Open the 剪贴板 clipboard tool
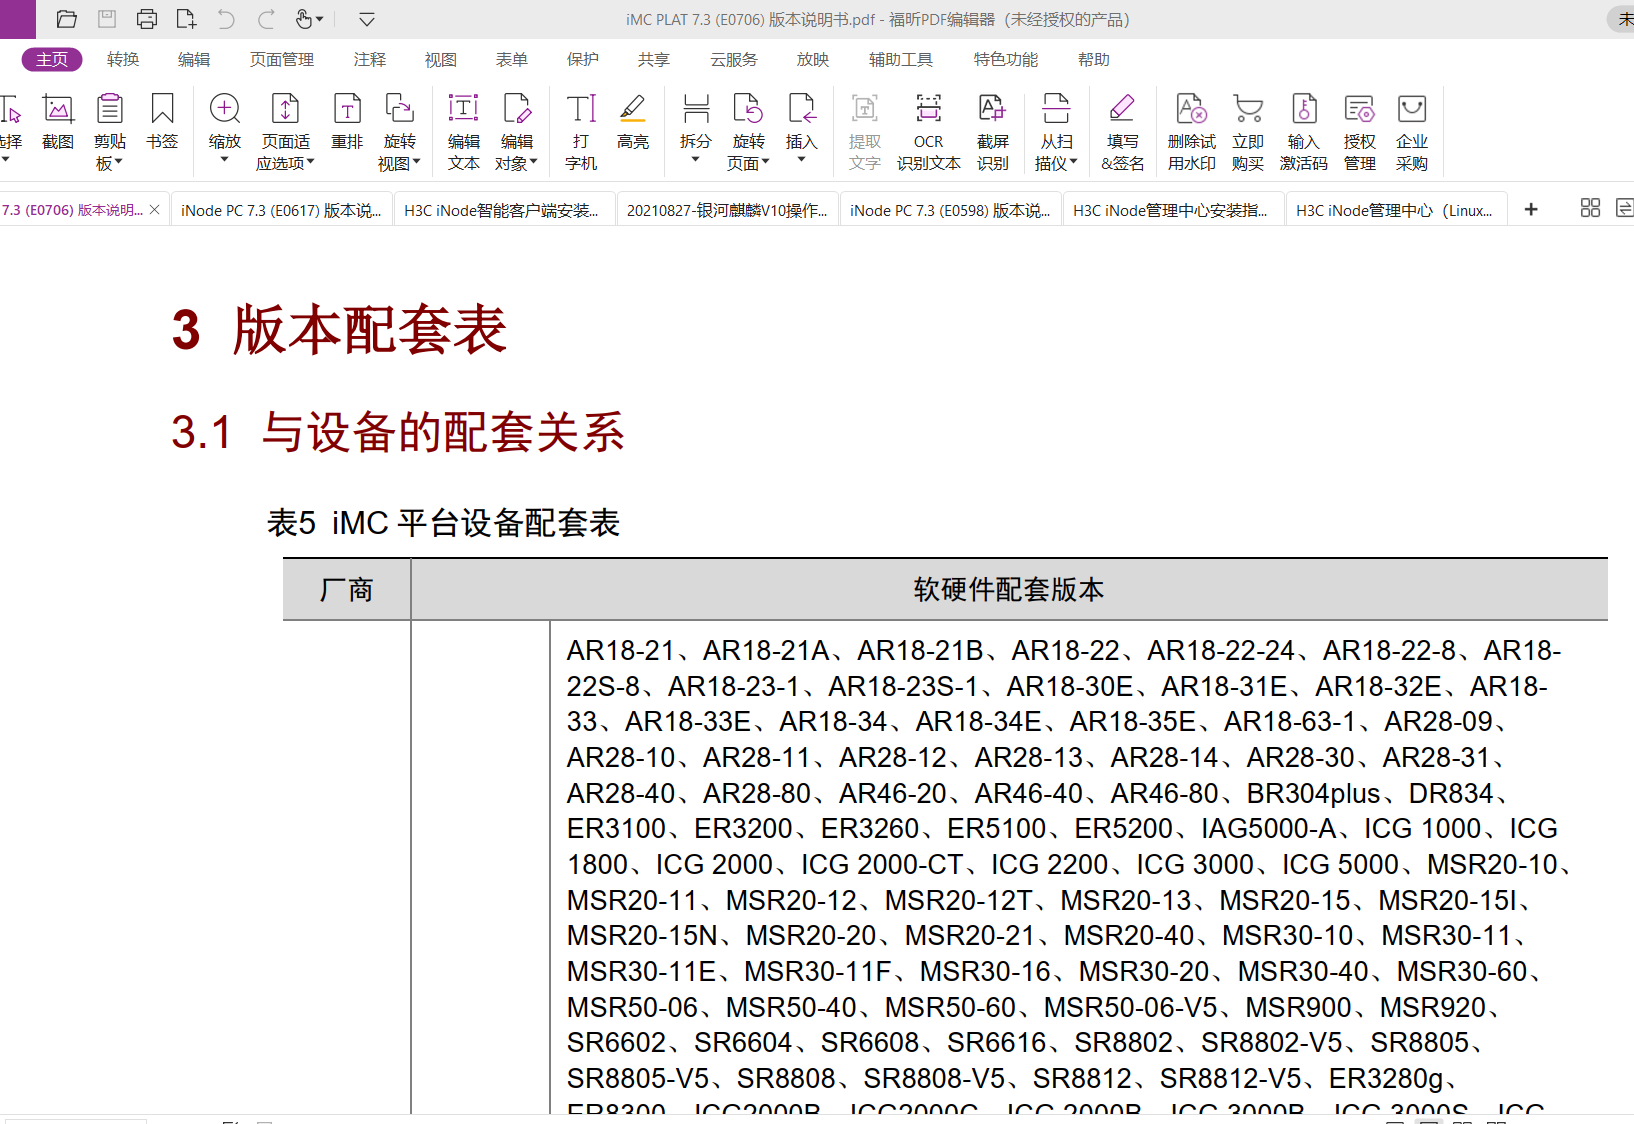The image size is (1634, 1124). 110,132
